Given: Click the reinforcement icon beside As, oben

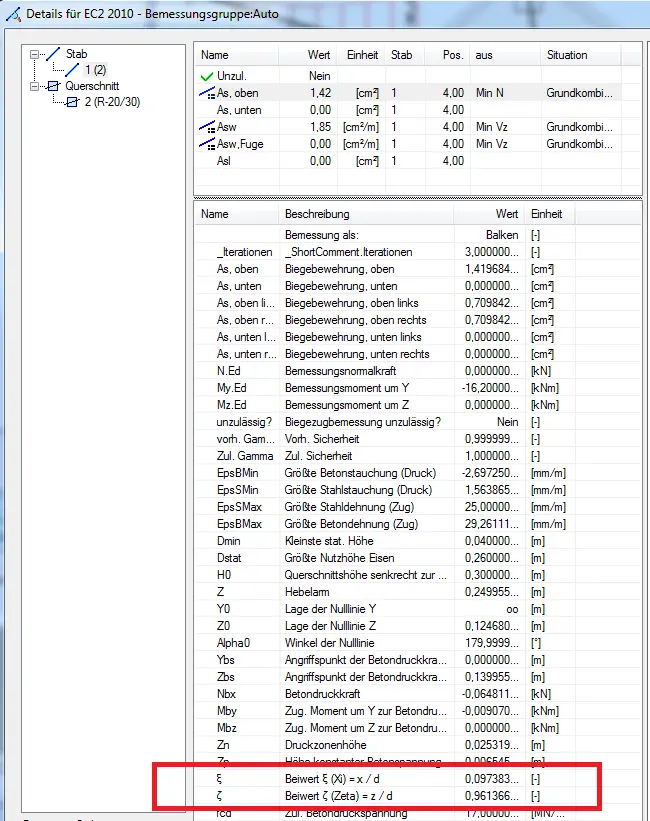Looking at the screenshot, I should coord(207,93).
